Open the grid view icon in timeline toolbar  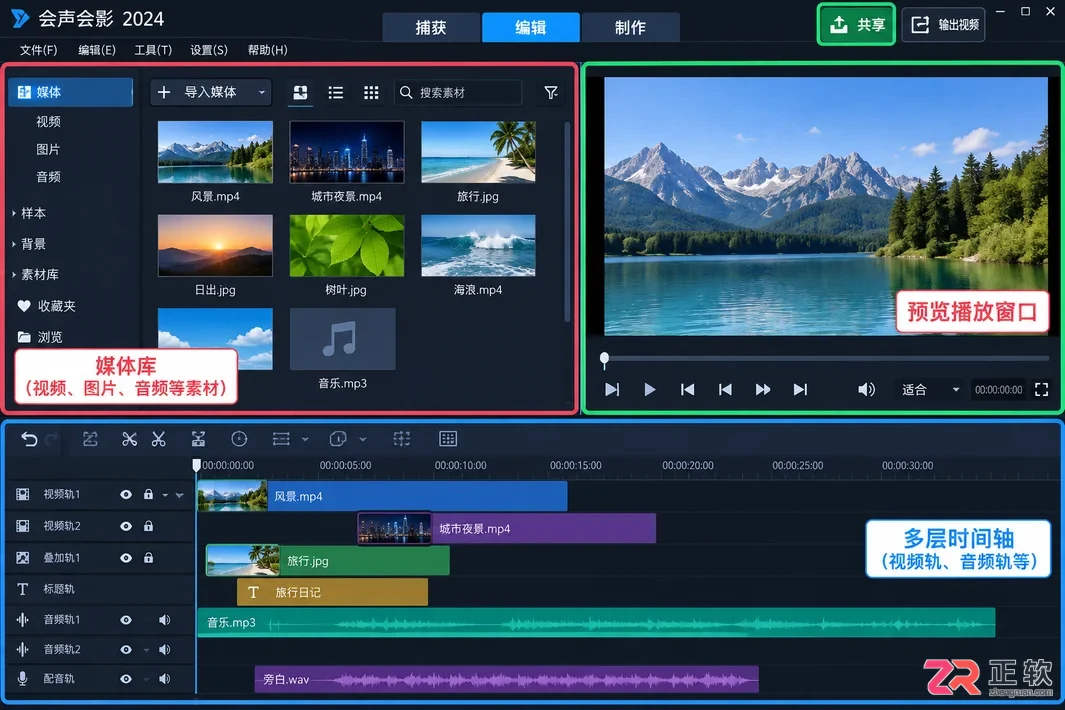[x=448, y=439]
